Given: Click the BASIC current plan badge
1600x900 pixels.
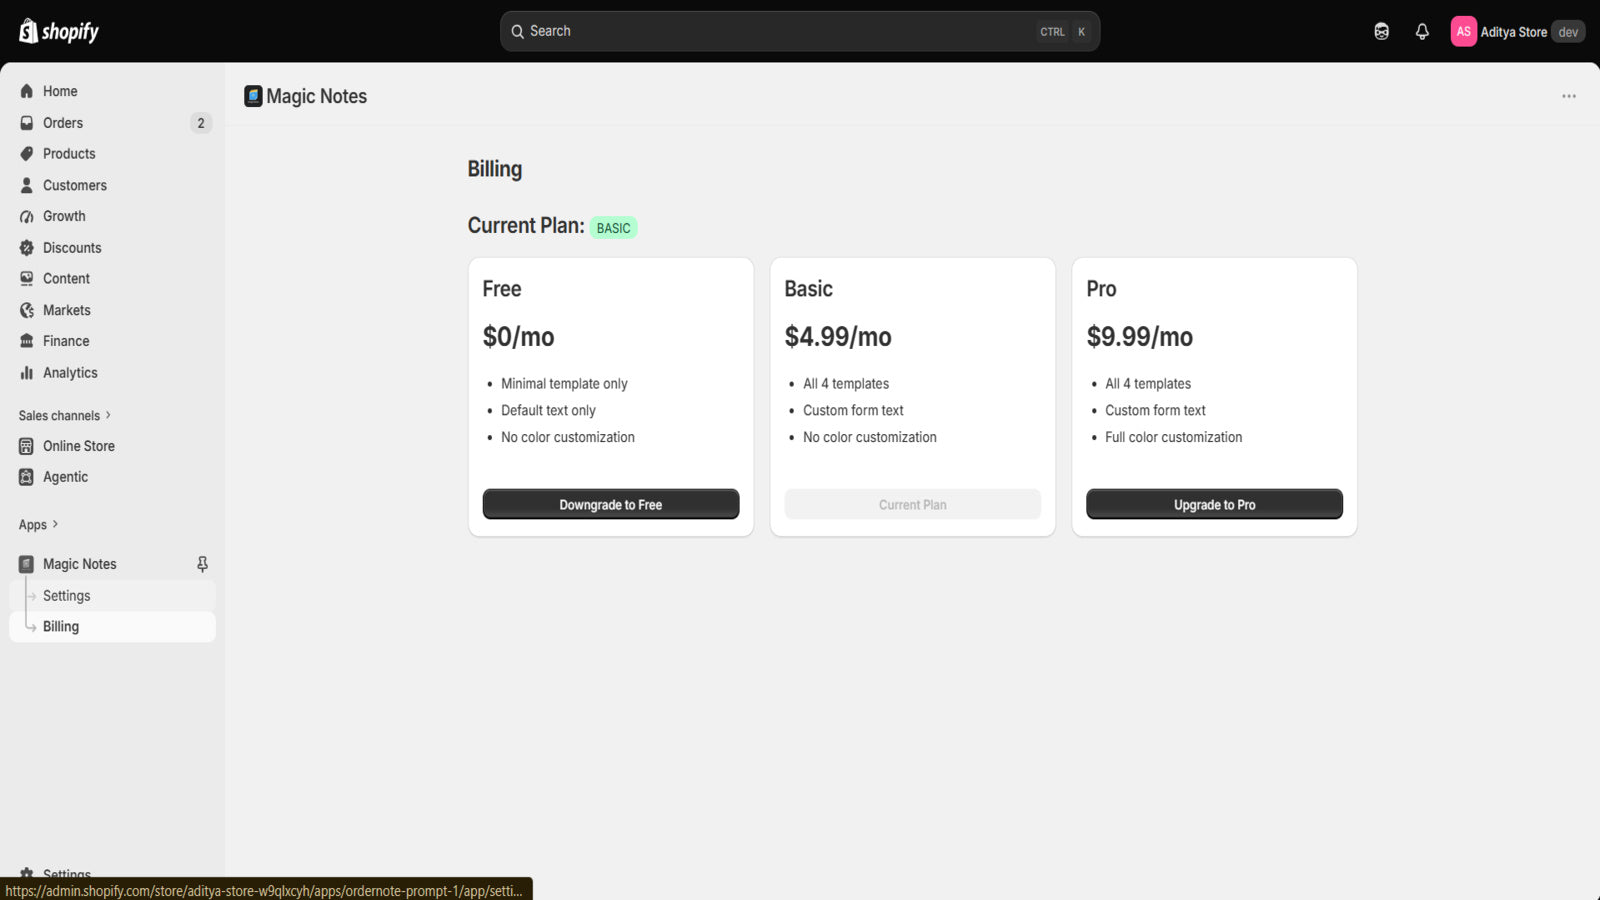Looking at the screenshot, I should tap(614, 228).
